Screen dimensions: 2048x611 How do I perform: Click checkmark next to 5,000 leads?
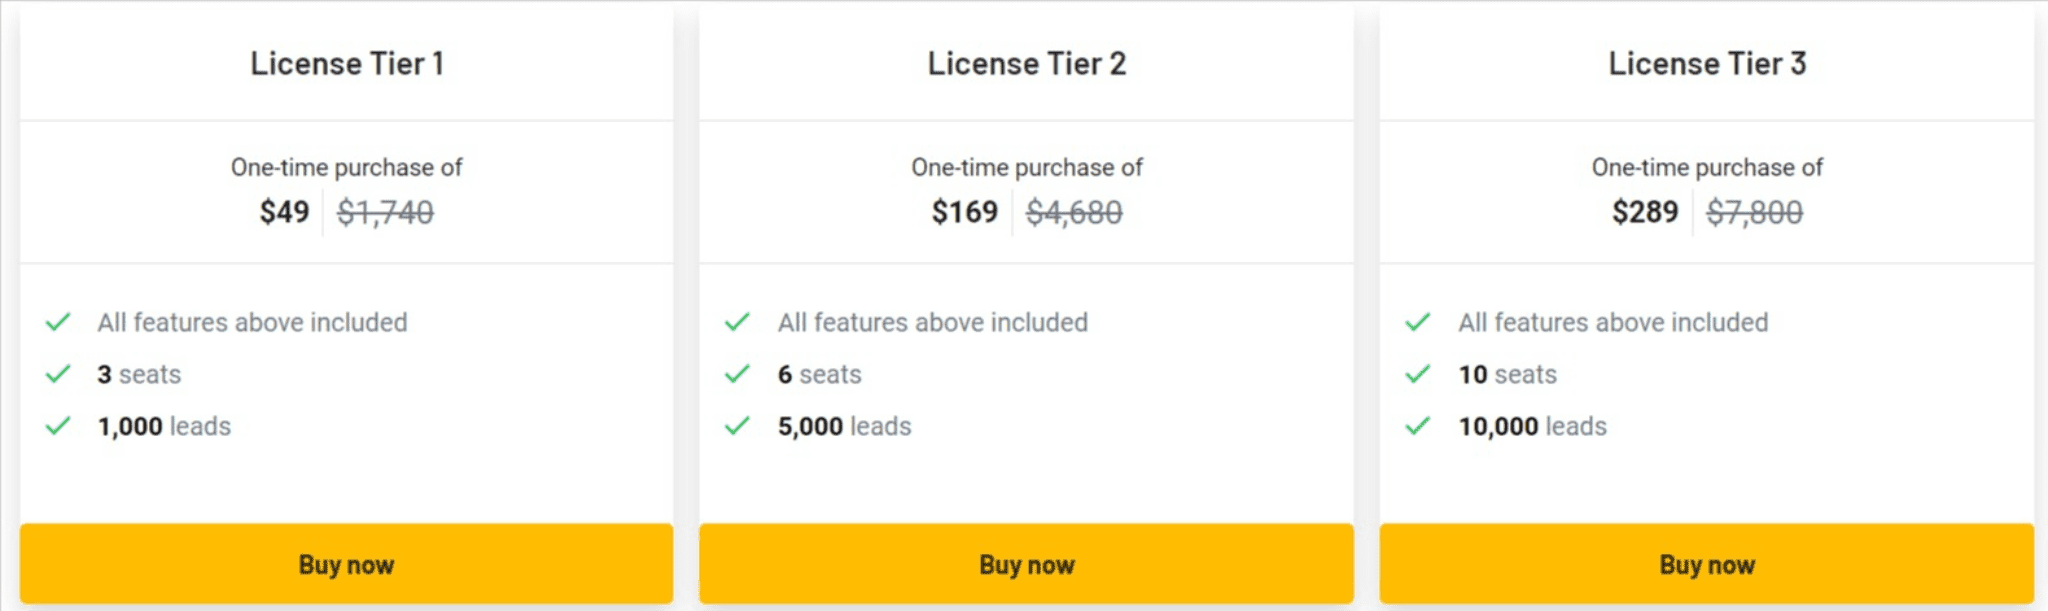(x=738, y=426)
